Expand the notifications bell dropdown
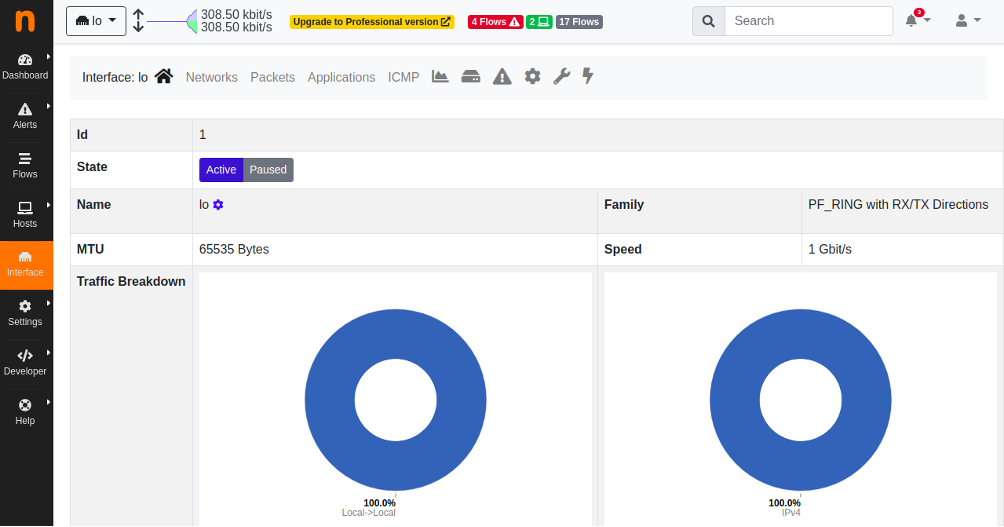The height and width of the screenshot is (527, 1004). point(918,20)
